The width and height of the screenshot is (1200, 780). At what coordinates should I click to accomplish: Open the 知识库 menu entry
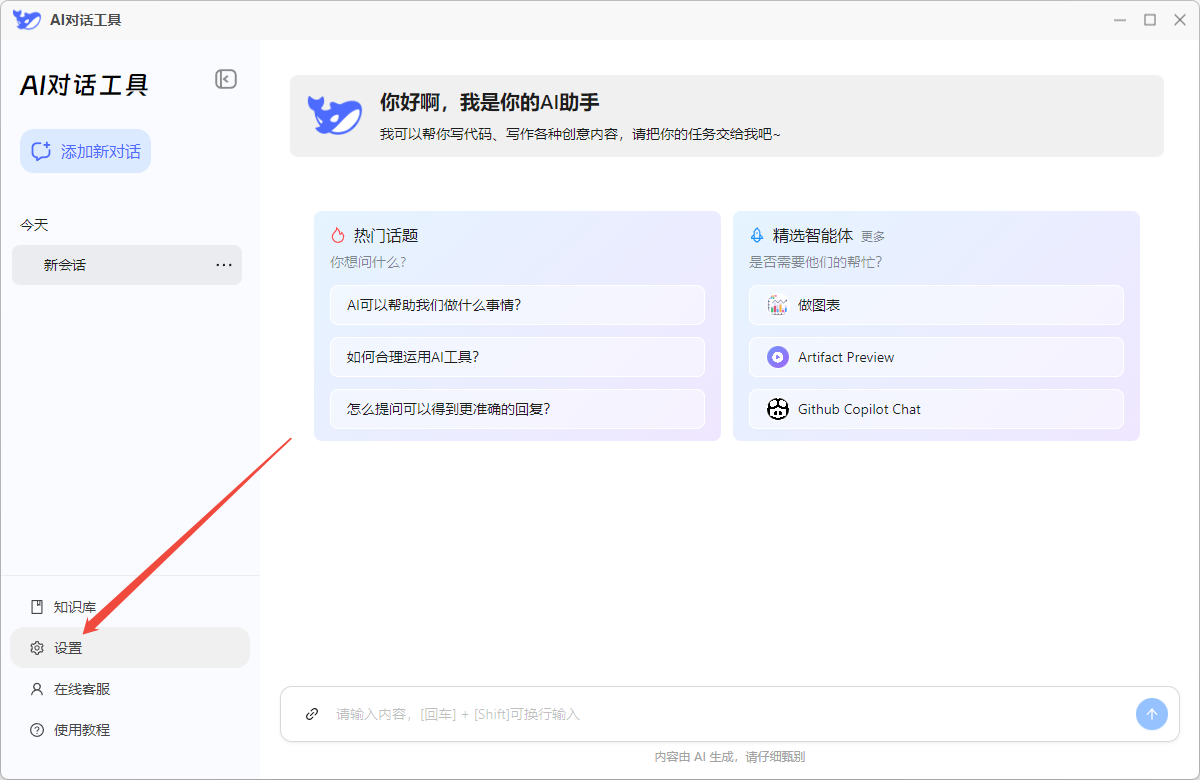[x=130, y=607]
